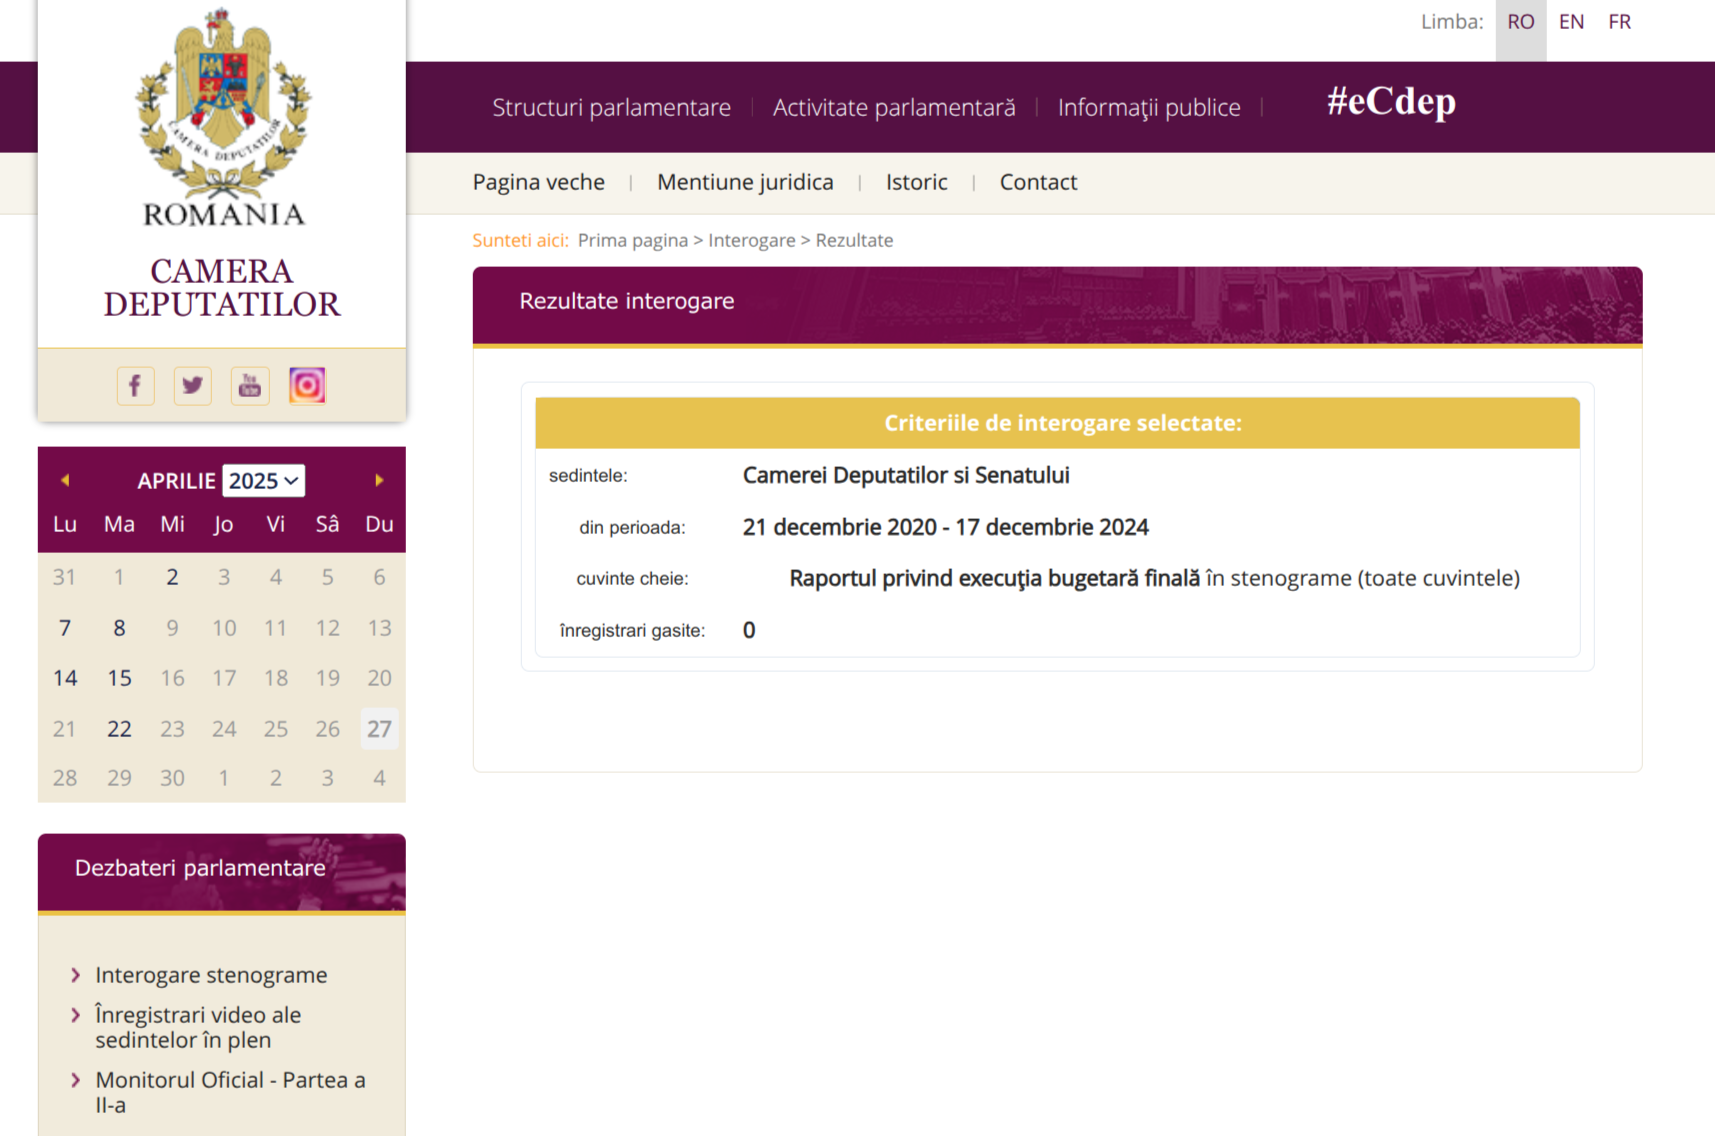1715x1136 pixels.
Task: Open Structuri parlamentare menu
Action: coord(611,107)
